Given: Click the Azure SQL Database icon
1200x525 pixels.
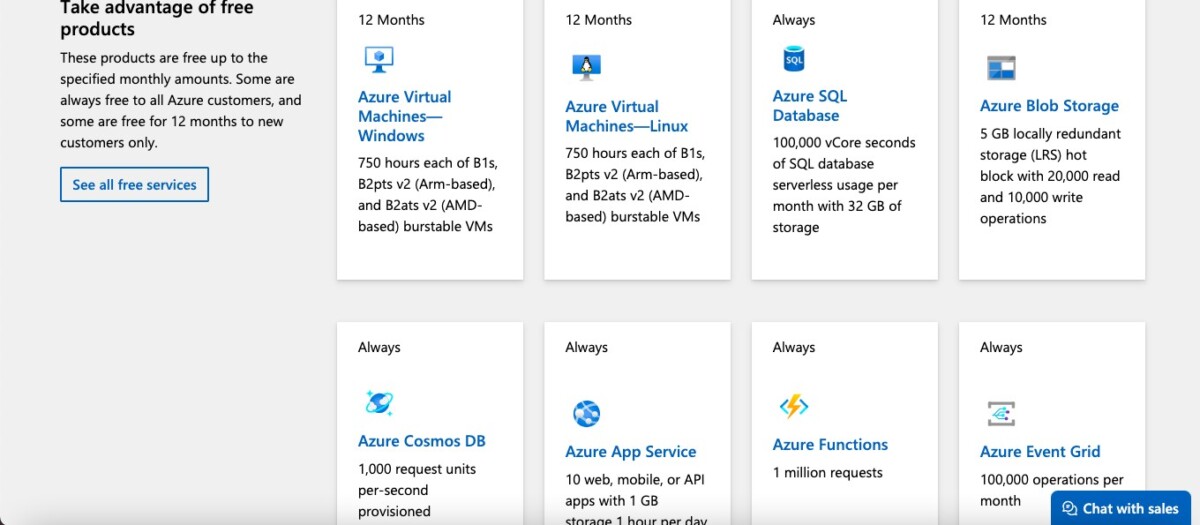Looking at the screenshot, I should [x=794, y=59].
